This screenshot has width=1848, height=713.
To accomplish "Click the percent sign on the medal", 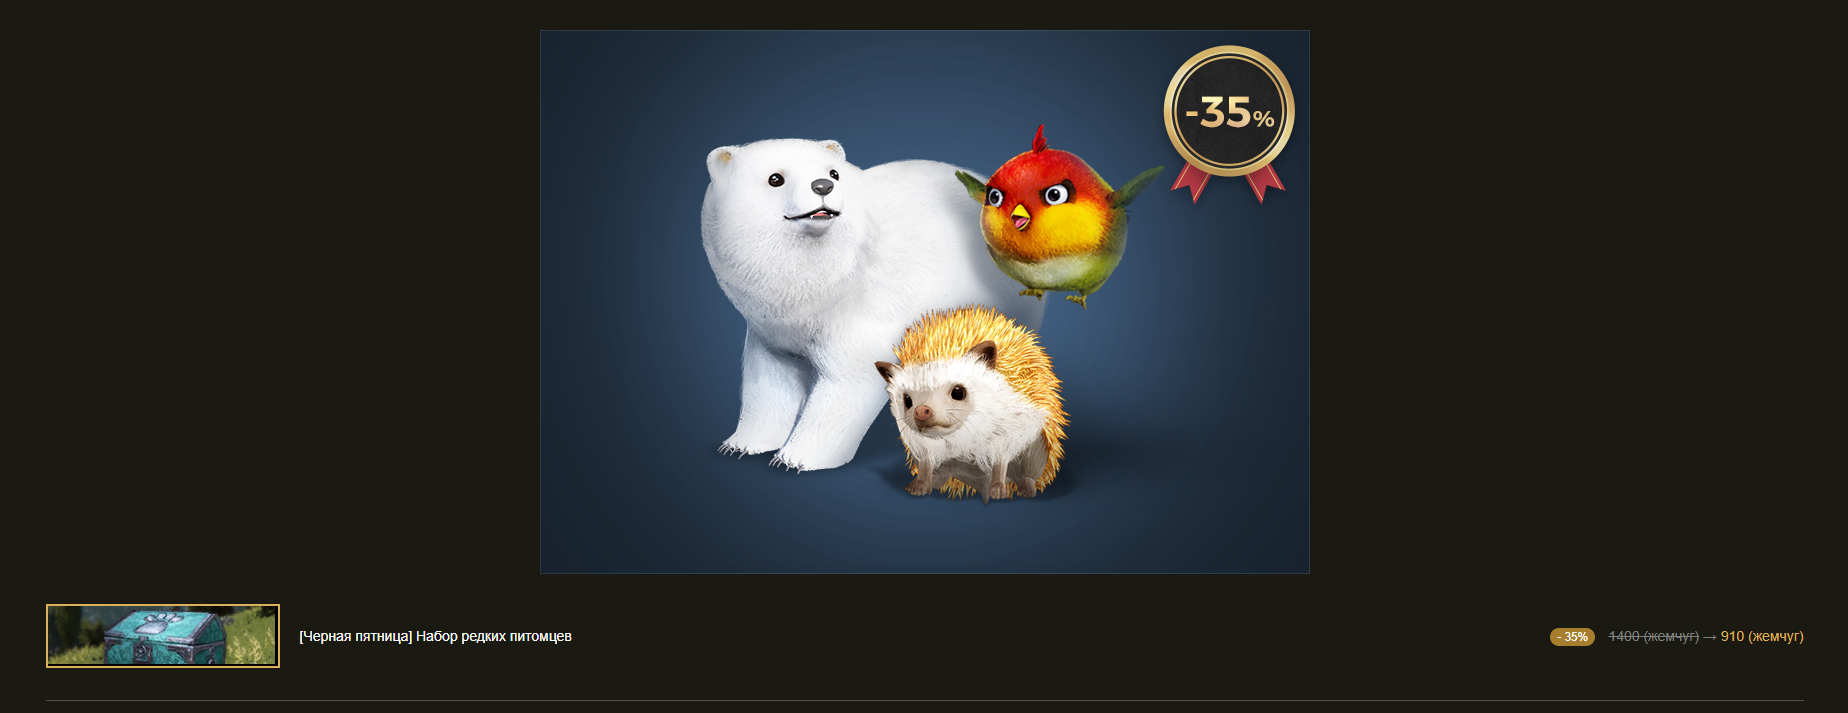I will pos(1263,119).
